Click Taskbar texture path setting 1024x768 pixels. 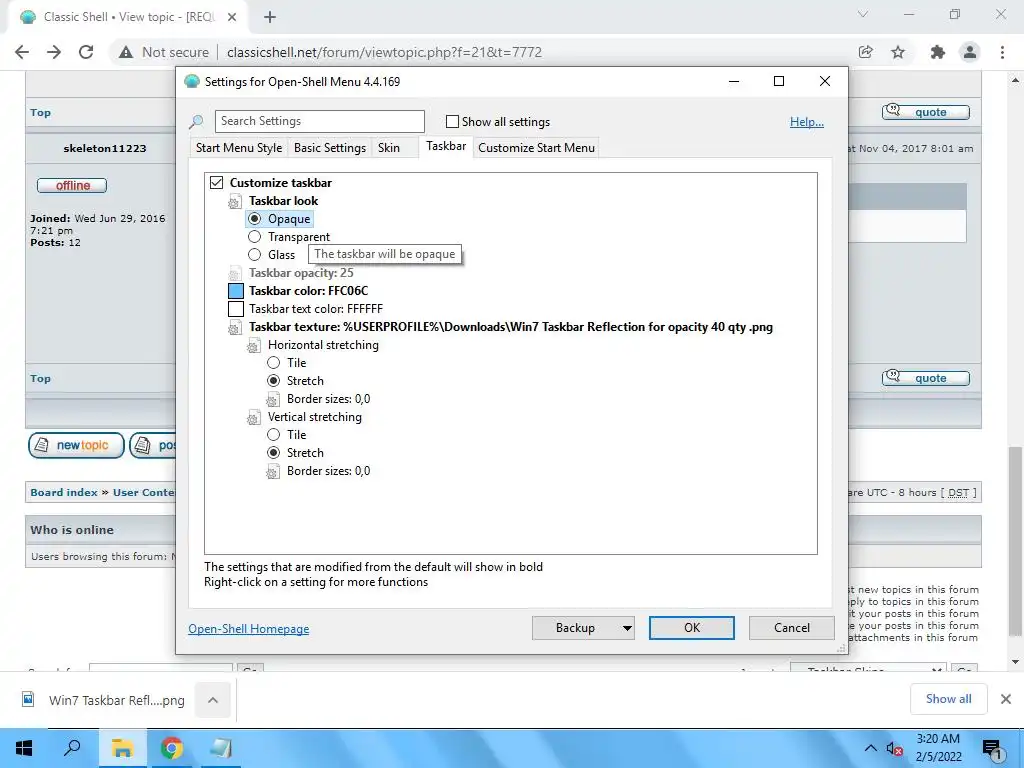tap(511, 327)
